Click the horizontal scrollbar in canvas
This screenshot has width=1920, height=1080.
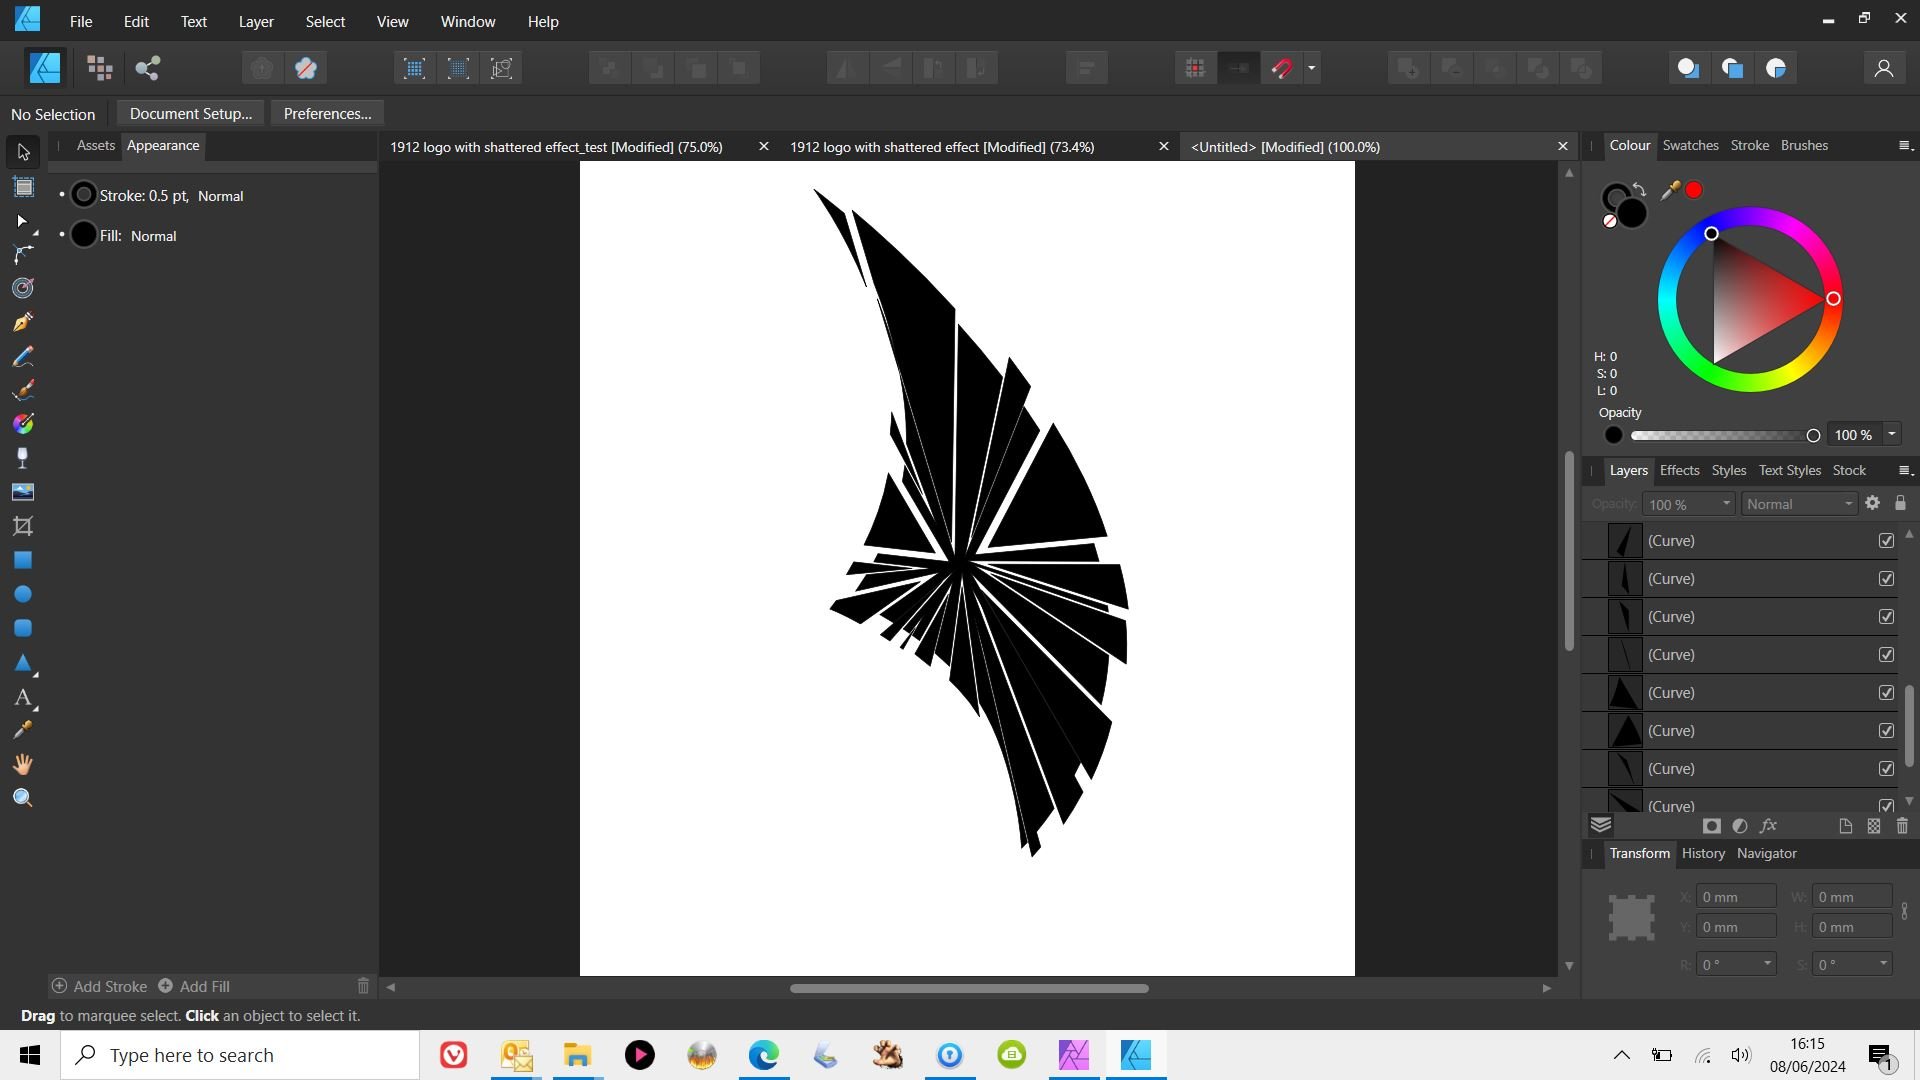pos(969,988)
